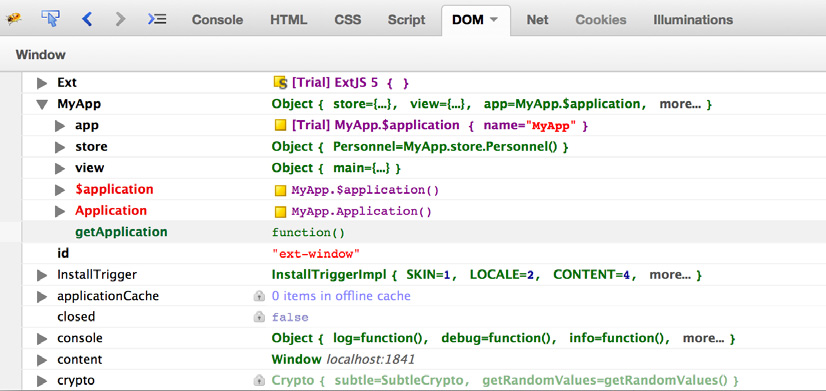This screenshot has height=391, width=826.
Task: Click yellow square icon beside MyApp.Application()
Action: click(x=280, y=212)
